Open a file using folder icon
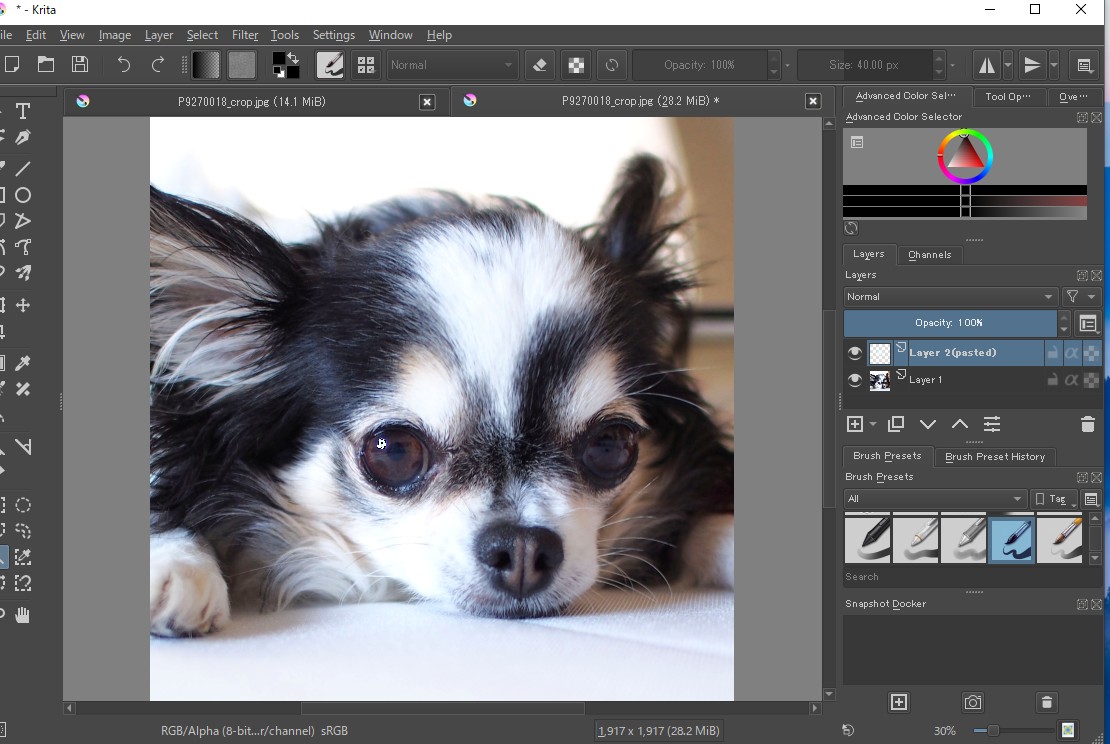 46,64
